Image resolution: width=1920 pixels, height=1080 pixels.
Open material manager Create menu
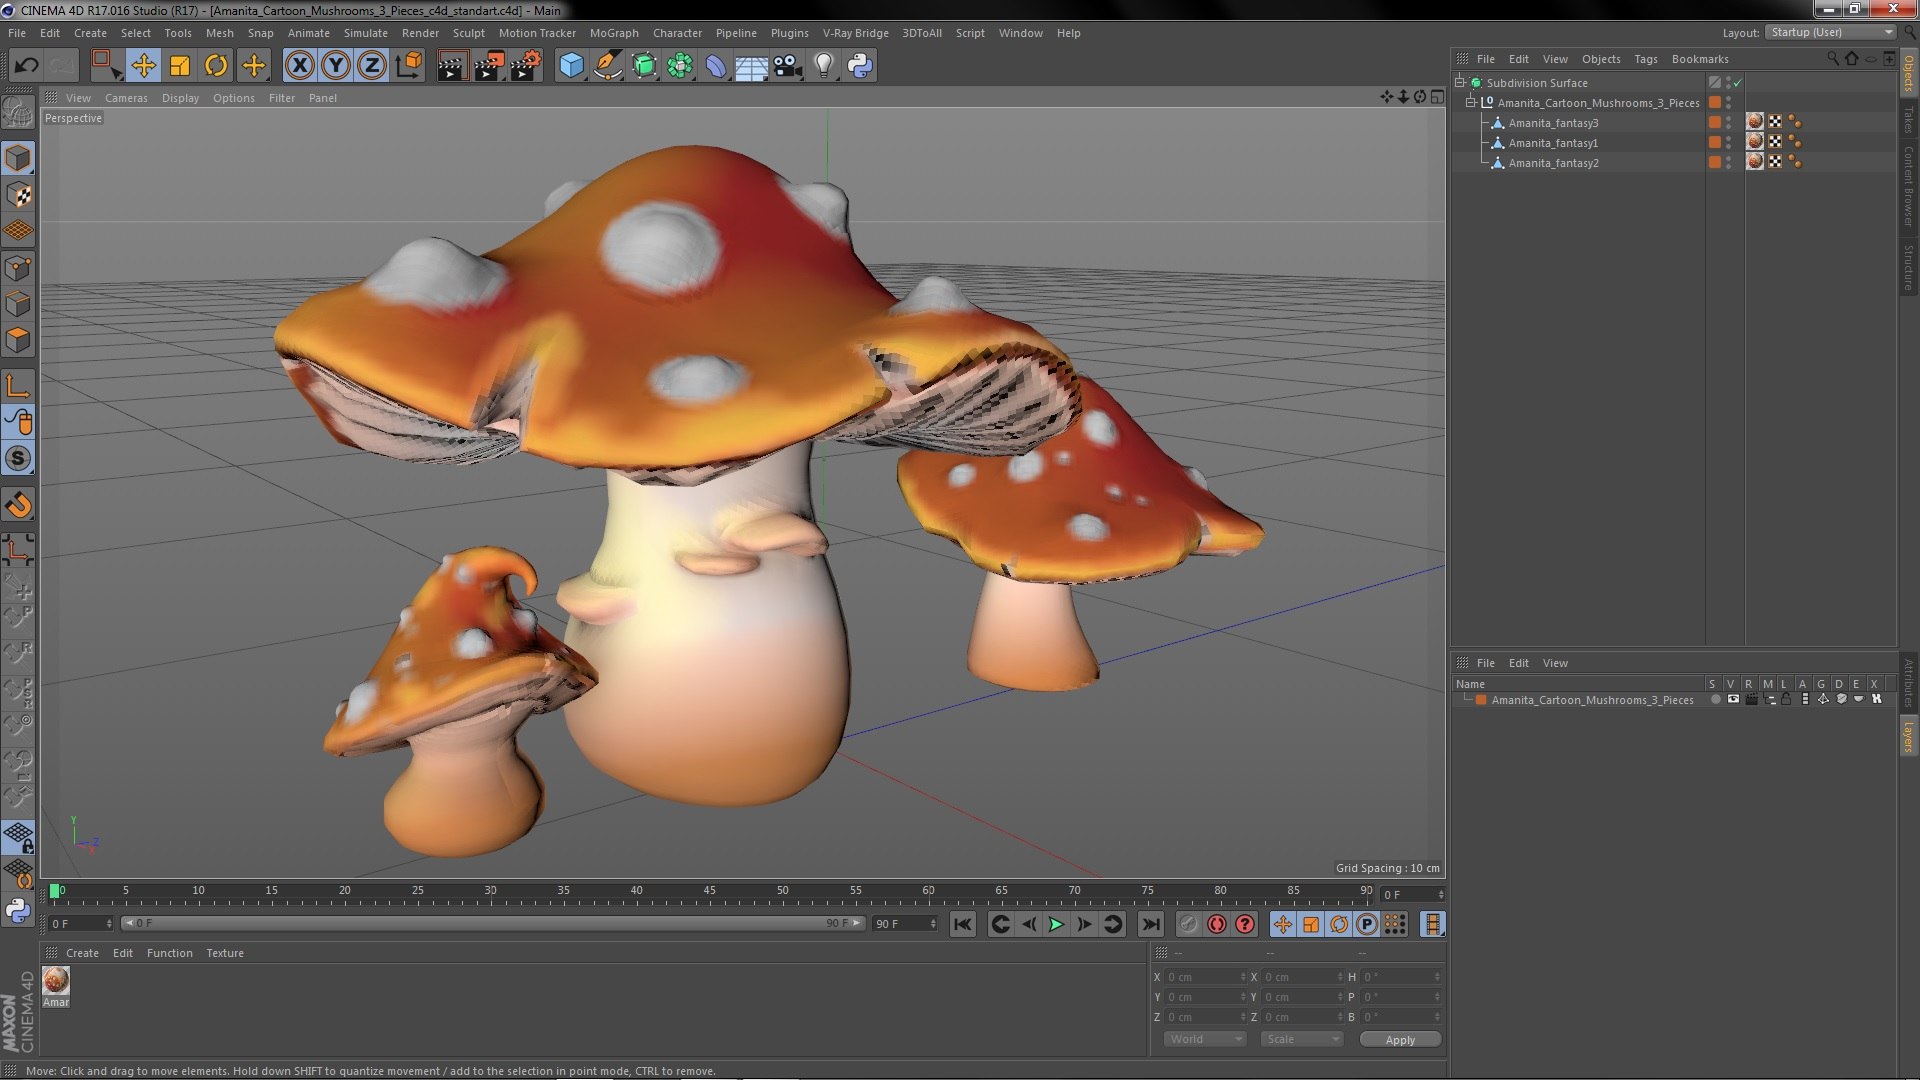82,953
